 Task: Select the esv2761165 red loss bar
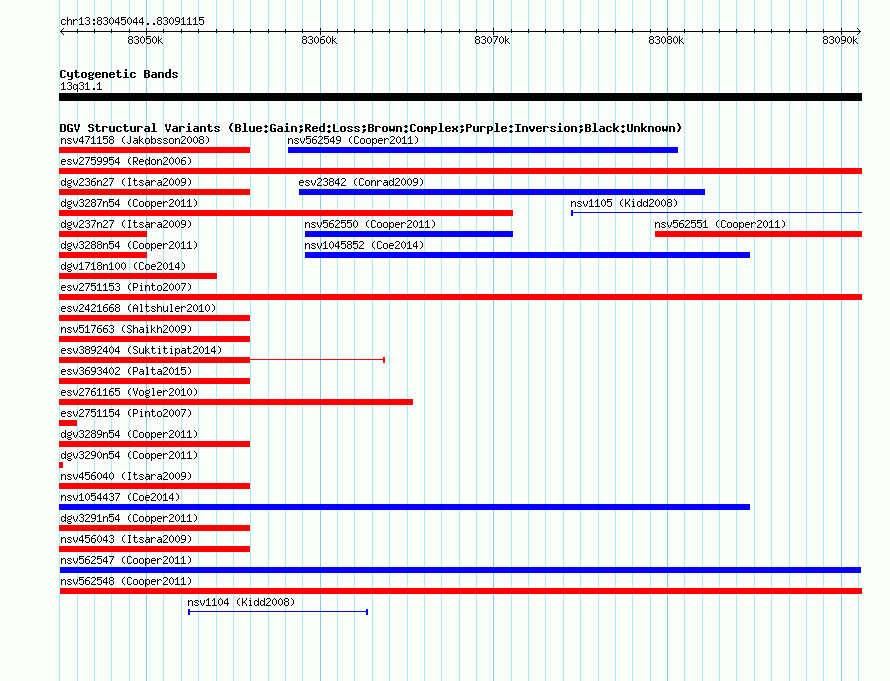point(236,402)
